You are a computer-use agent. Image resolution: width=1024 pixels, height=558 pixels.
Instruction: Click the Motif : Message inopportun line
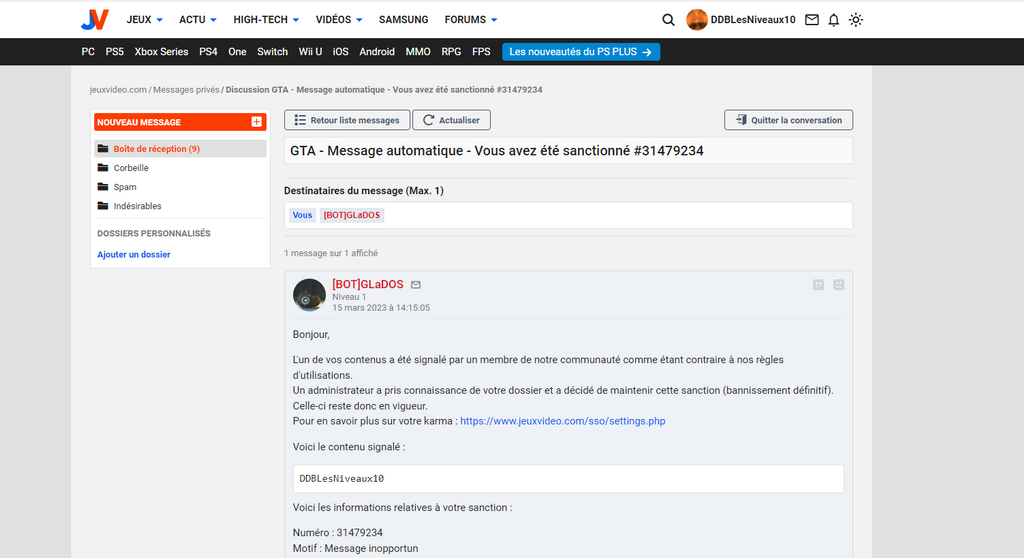point(355,548)
